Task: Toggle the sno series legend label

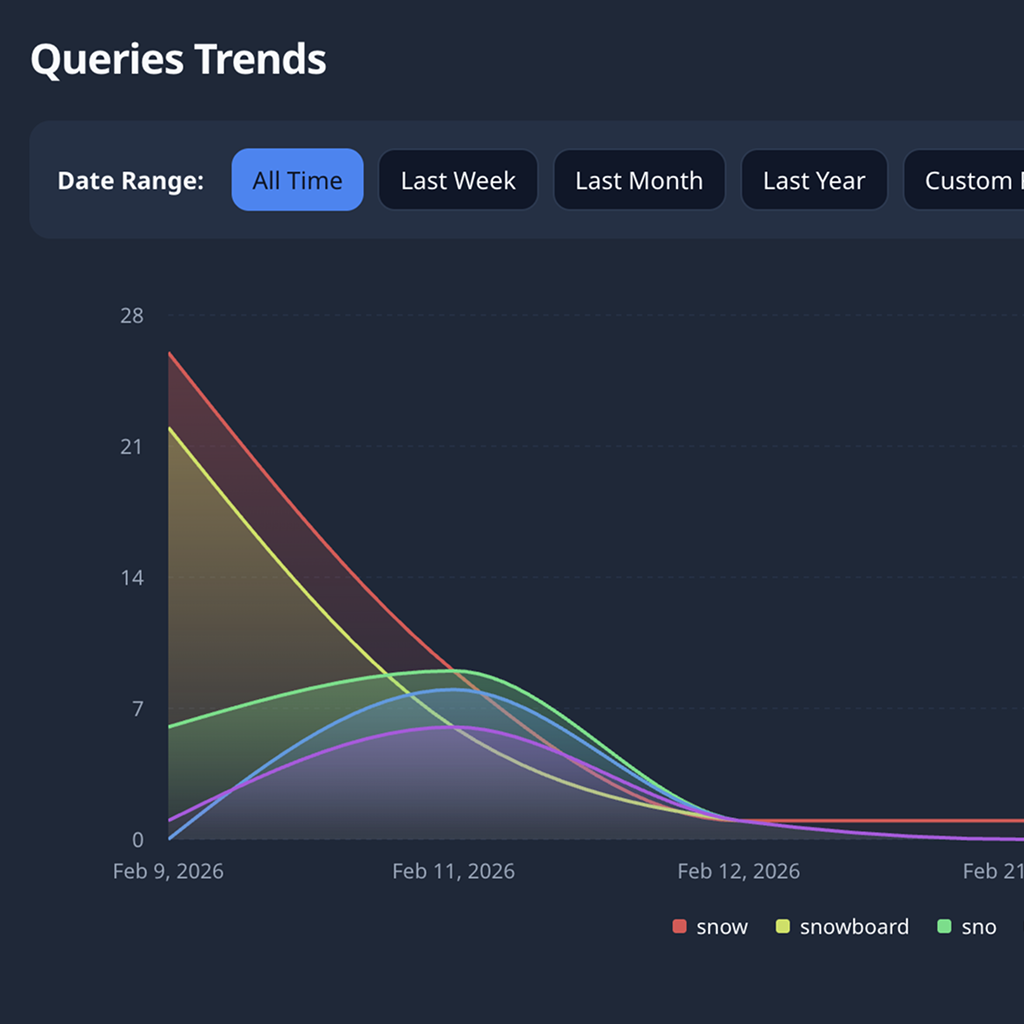Action: click(x=979, y=927)
